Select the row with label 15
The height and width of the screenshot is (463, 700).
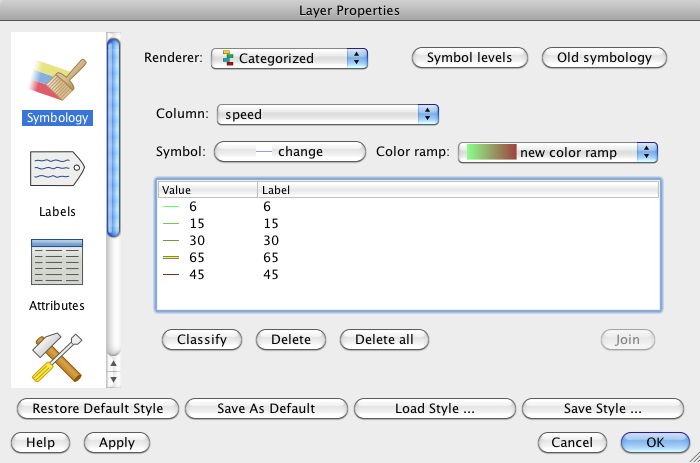click(x=408, y=224)
